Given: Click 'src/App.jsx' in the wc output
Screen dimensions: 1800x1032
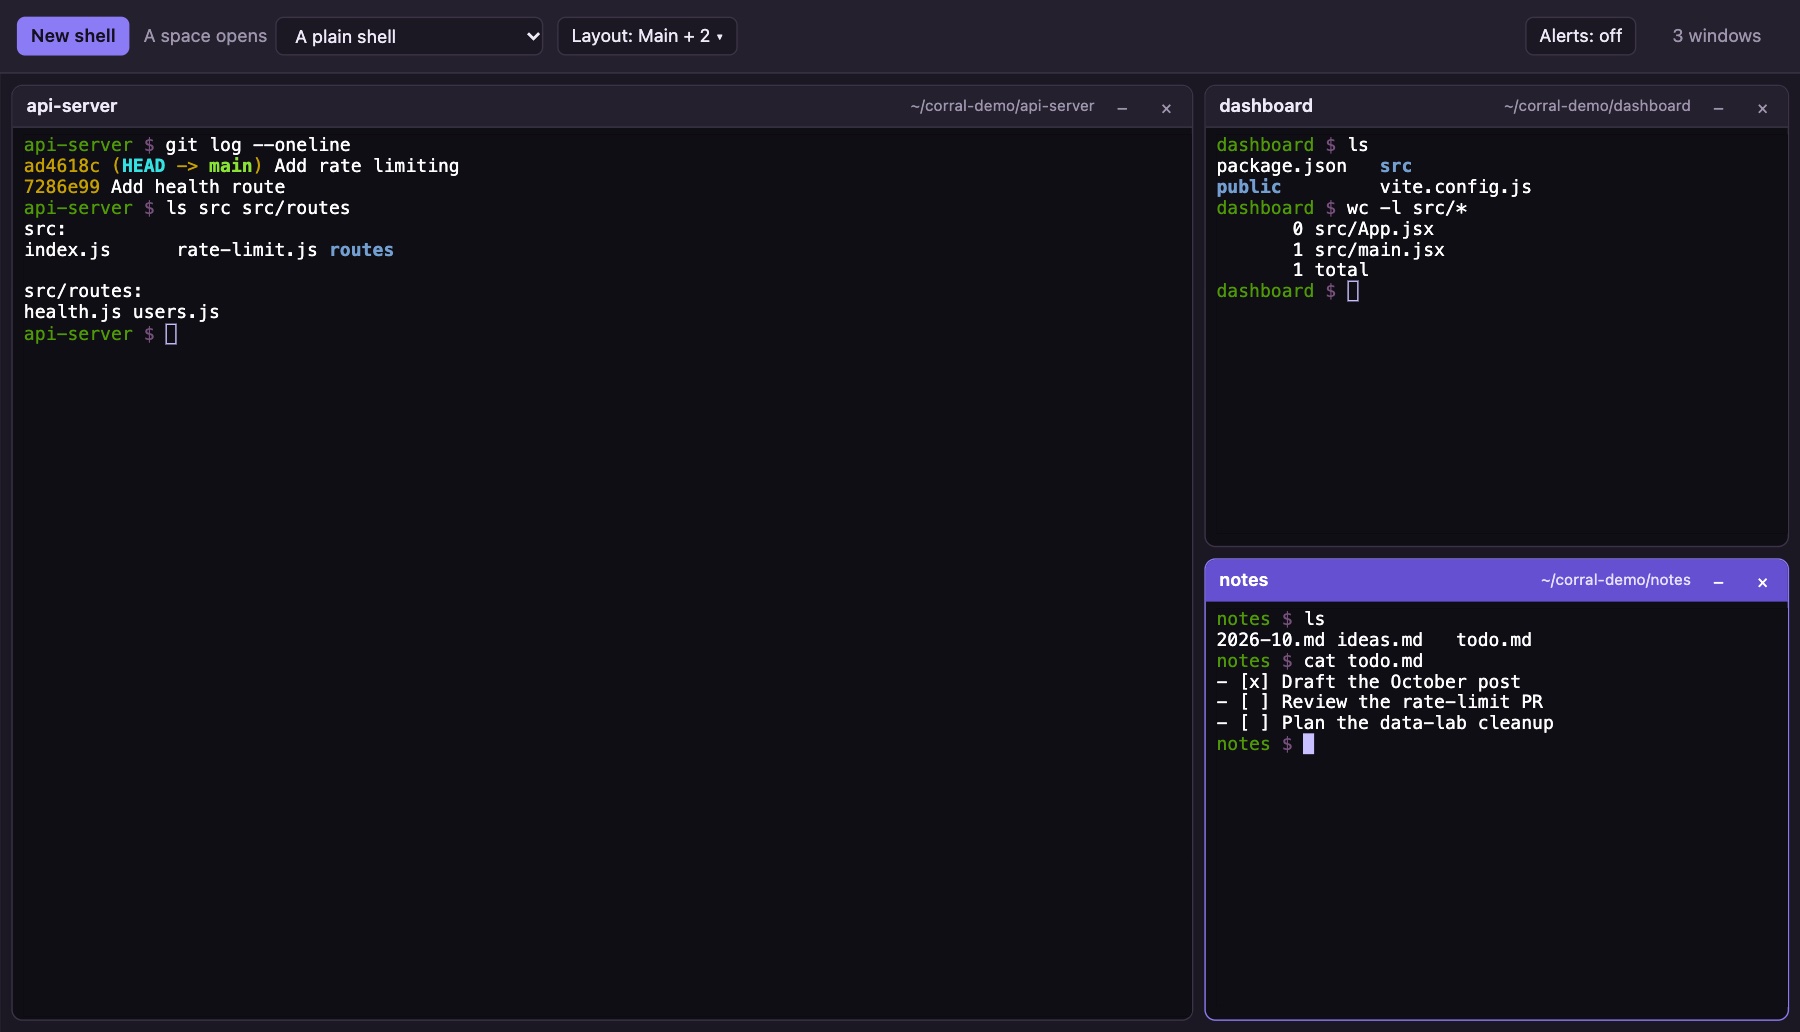Looking at the screenshot, I should click(x=1374, y=229).
